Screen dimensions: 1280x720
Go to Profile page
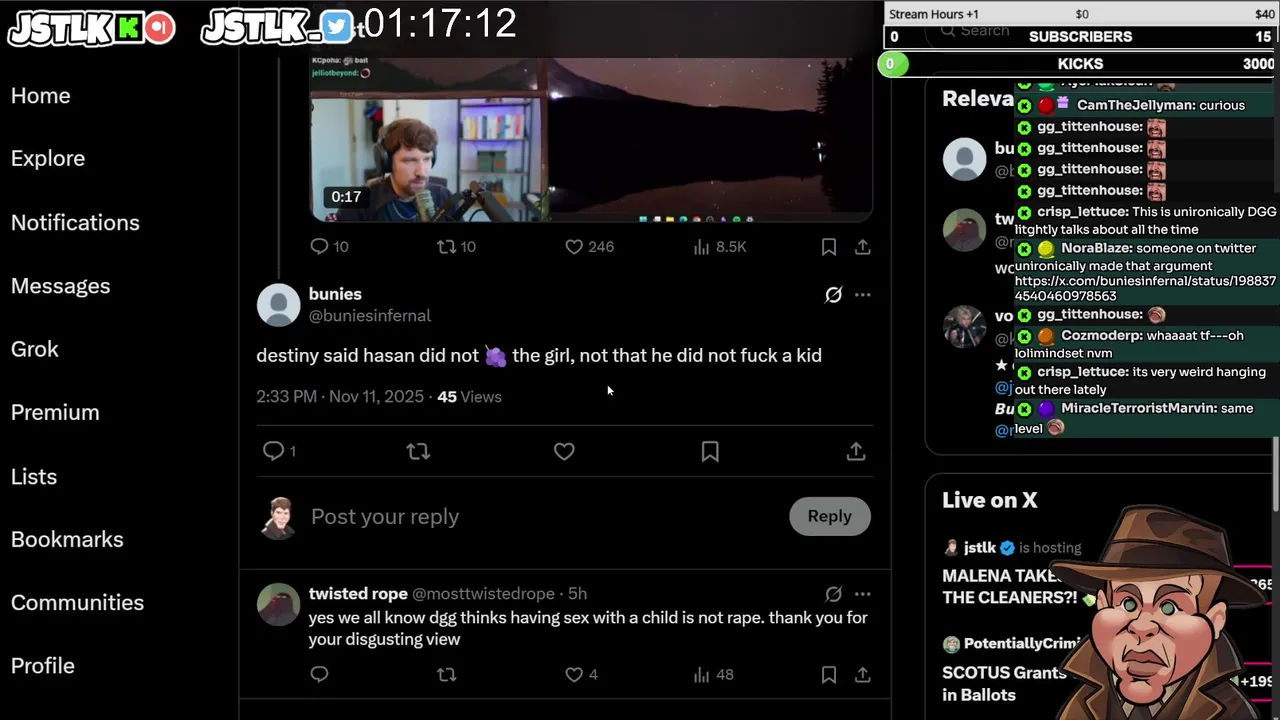(43, 666)
